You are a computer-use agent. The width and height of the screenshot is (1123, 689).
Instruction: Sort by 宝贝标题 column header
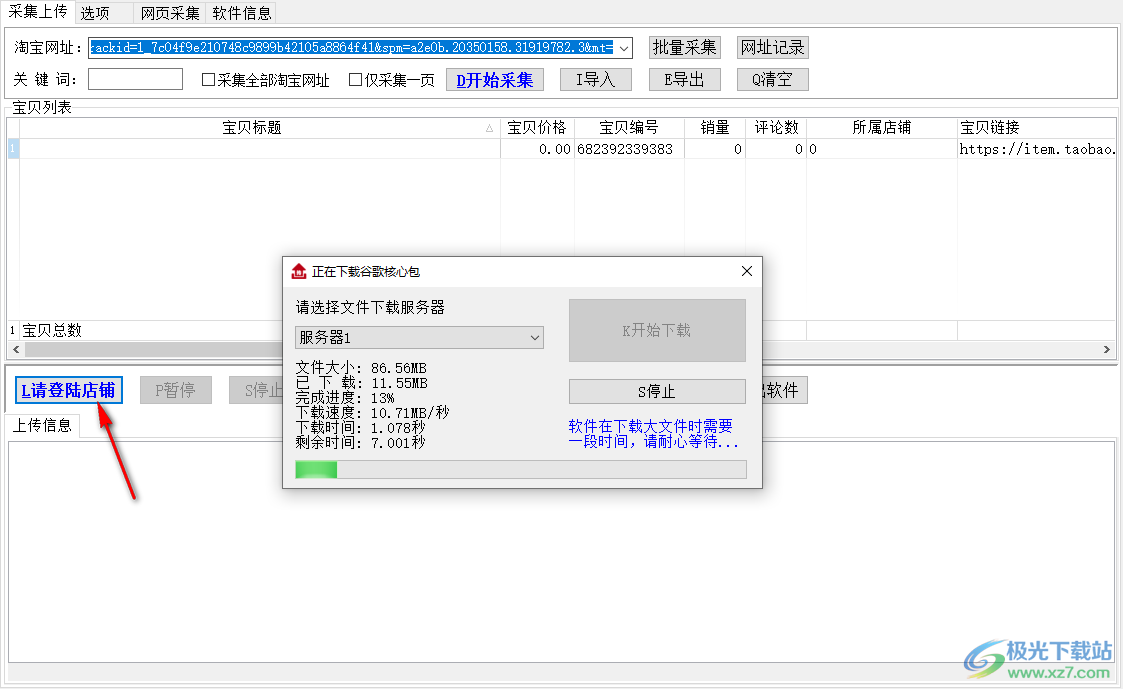259,127
